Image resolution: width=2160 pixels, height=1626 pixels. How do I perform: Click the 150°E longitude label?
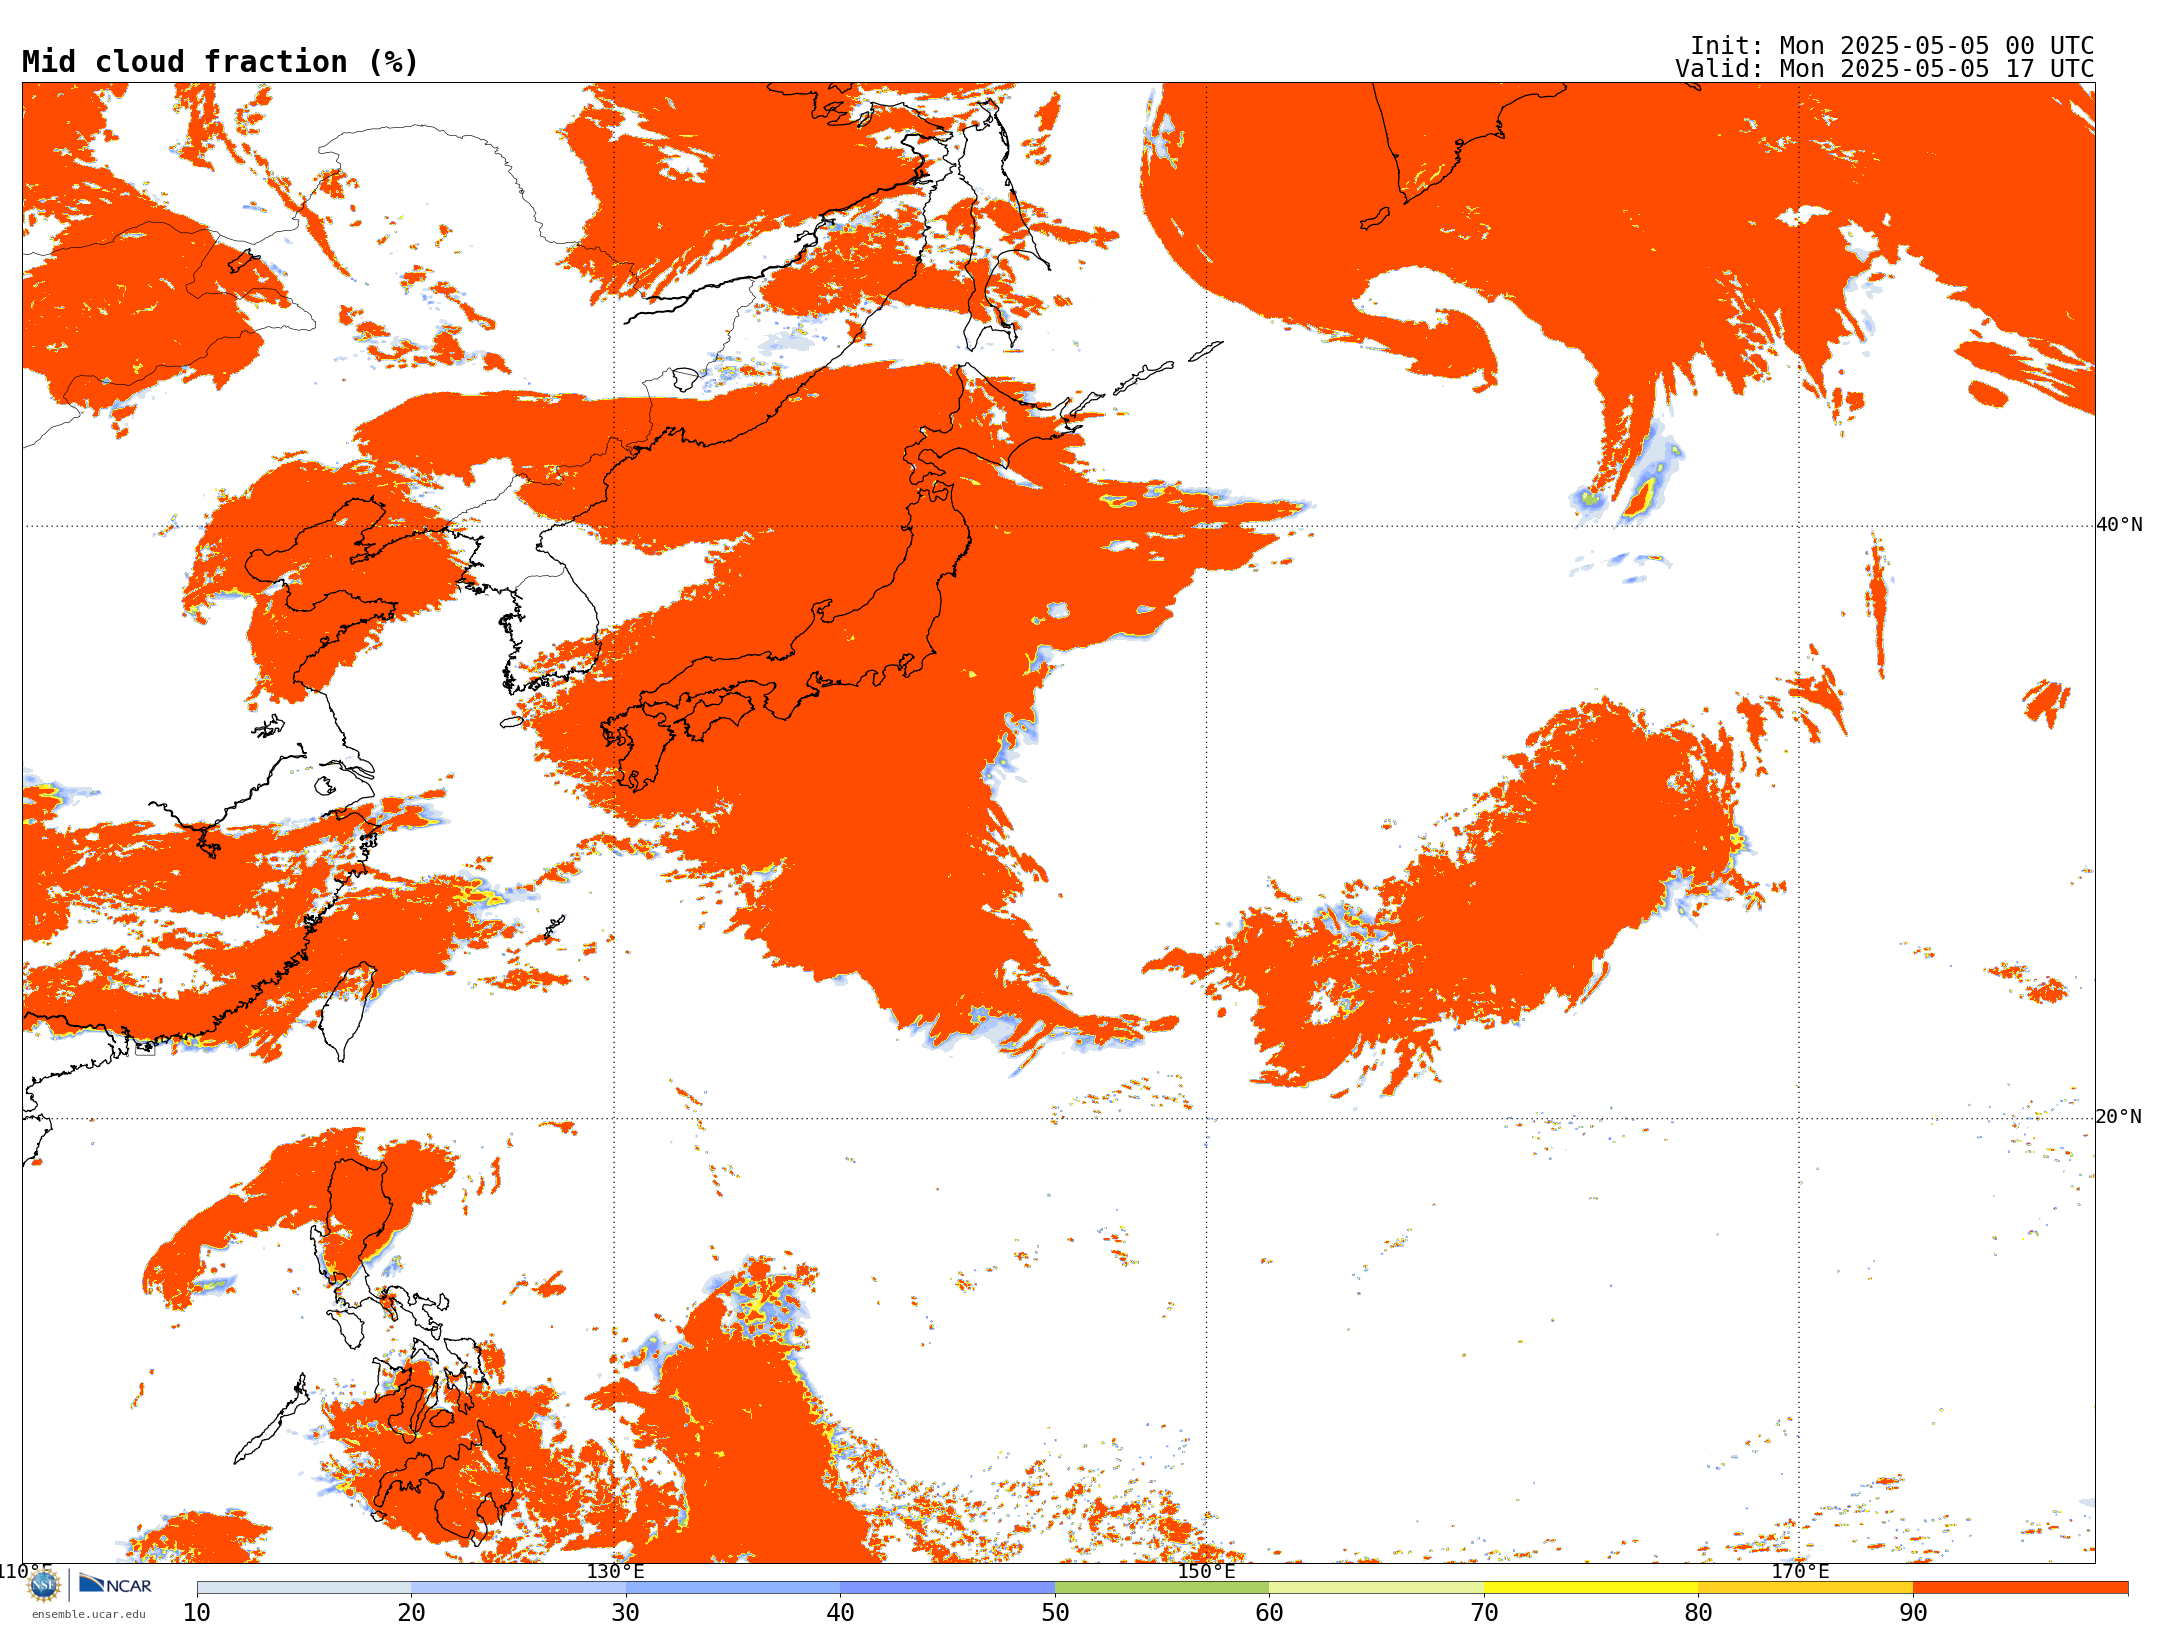[1206, 1571]
